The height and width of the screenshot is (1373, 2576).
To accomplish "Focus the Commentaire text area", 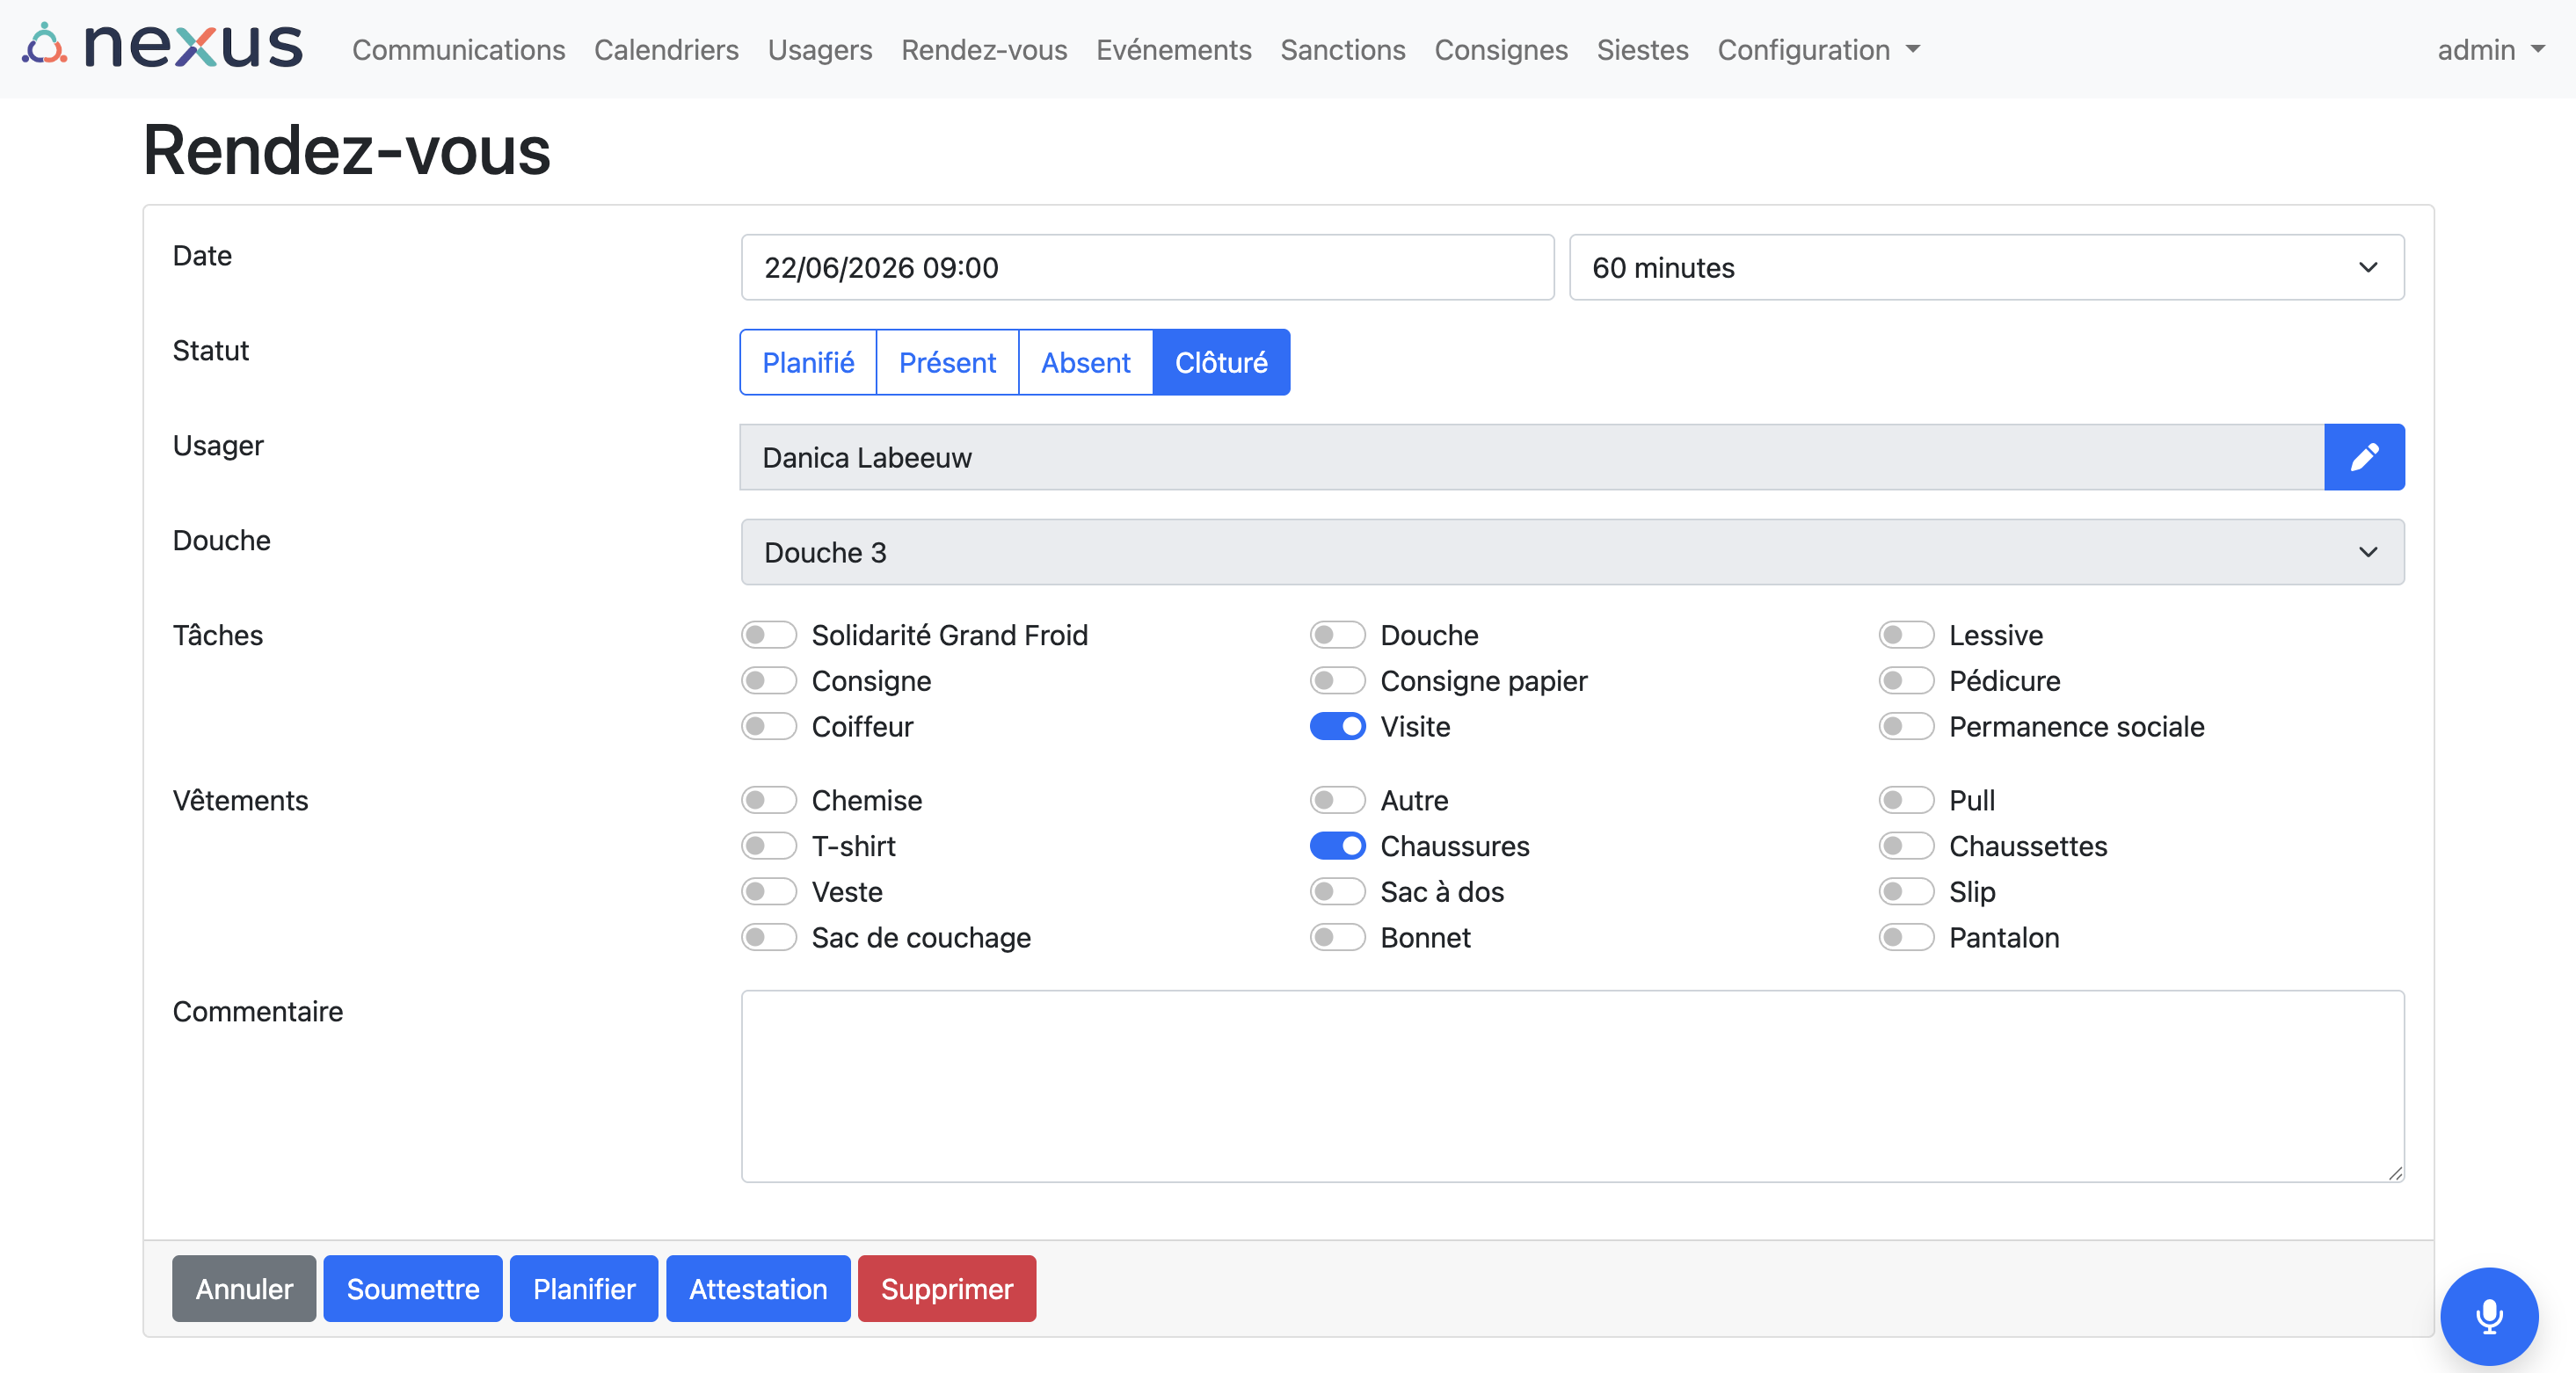I will (x=1572, y=1086).
